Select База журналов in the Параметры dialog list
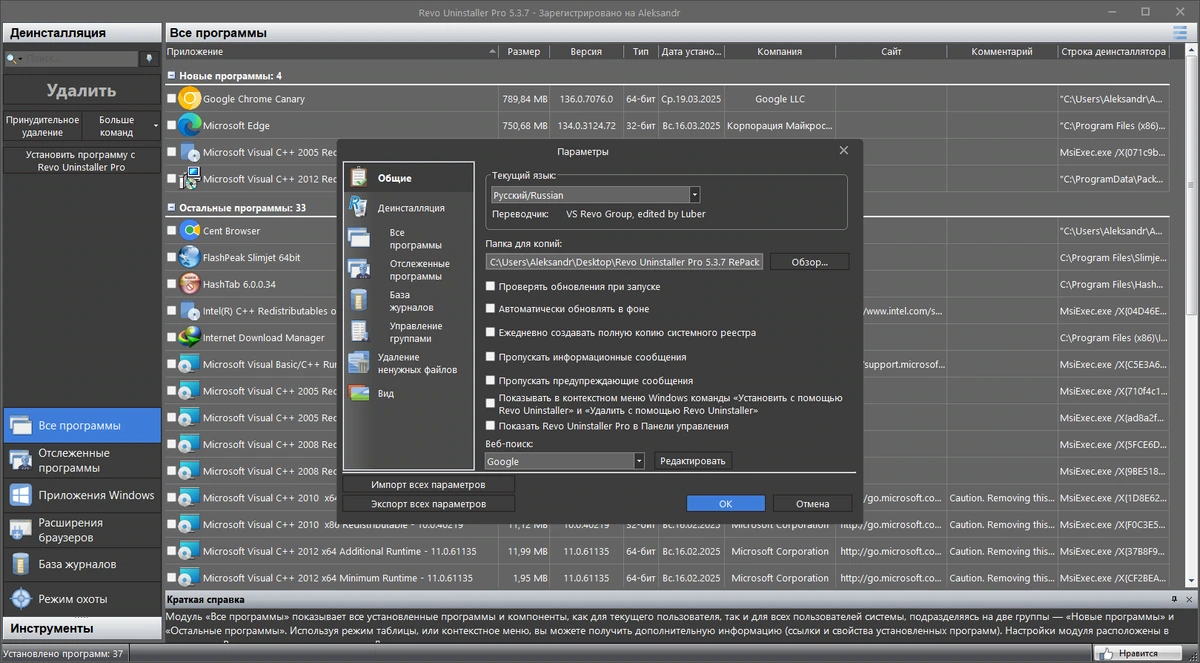 (408, 301)
